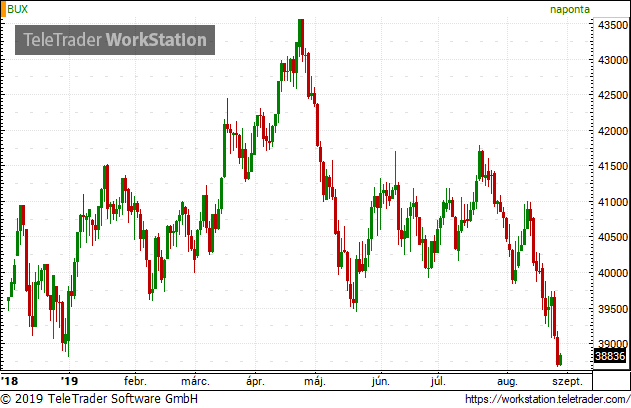Open the workstation.teletrader.com link
This screenshot has height=408, width=631.
(x=547, y=399)
